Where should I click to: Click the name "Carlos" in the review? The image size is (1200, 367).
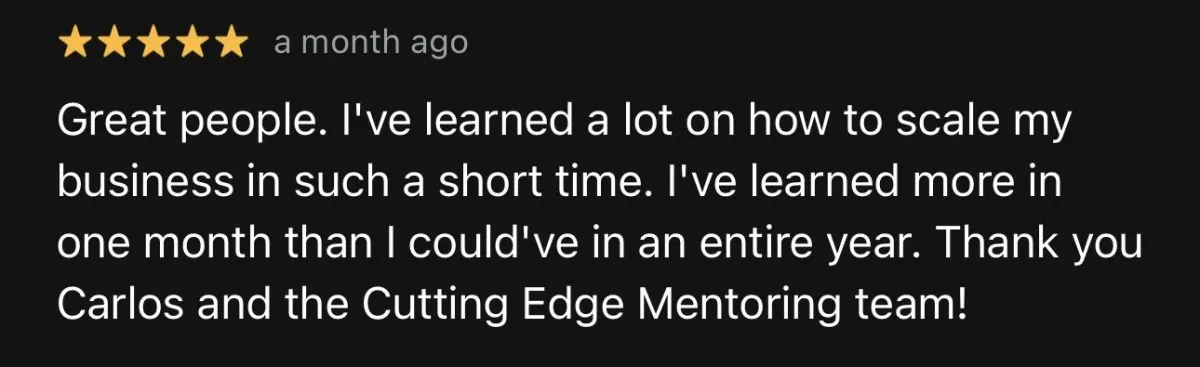click(x=119, y=305)
